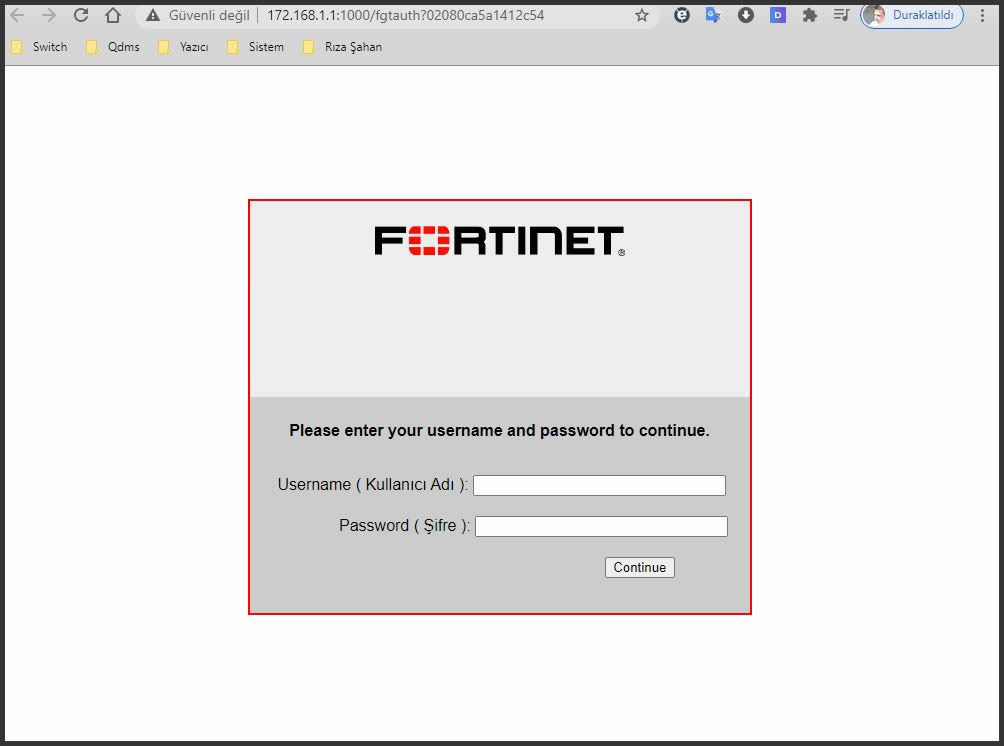This screenshot has height=746, width=1004.
Task: Open the Sistem bookmarks folder
Action: click(x=255, y=47)
